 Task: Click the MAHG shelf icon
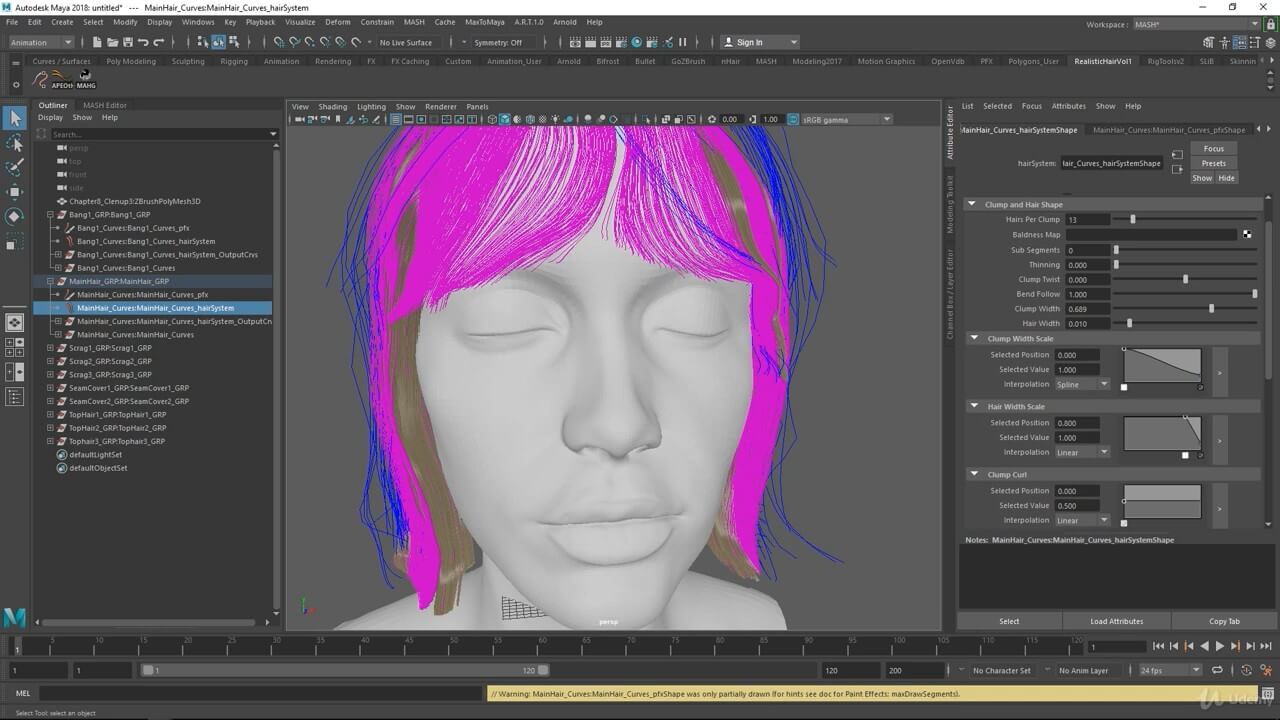(x=86, y=79)
